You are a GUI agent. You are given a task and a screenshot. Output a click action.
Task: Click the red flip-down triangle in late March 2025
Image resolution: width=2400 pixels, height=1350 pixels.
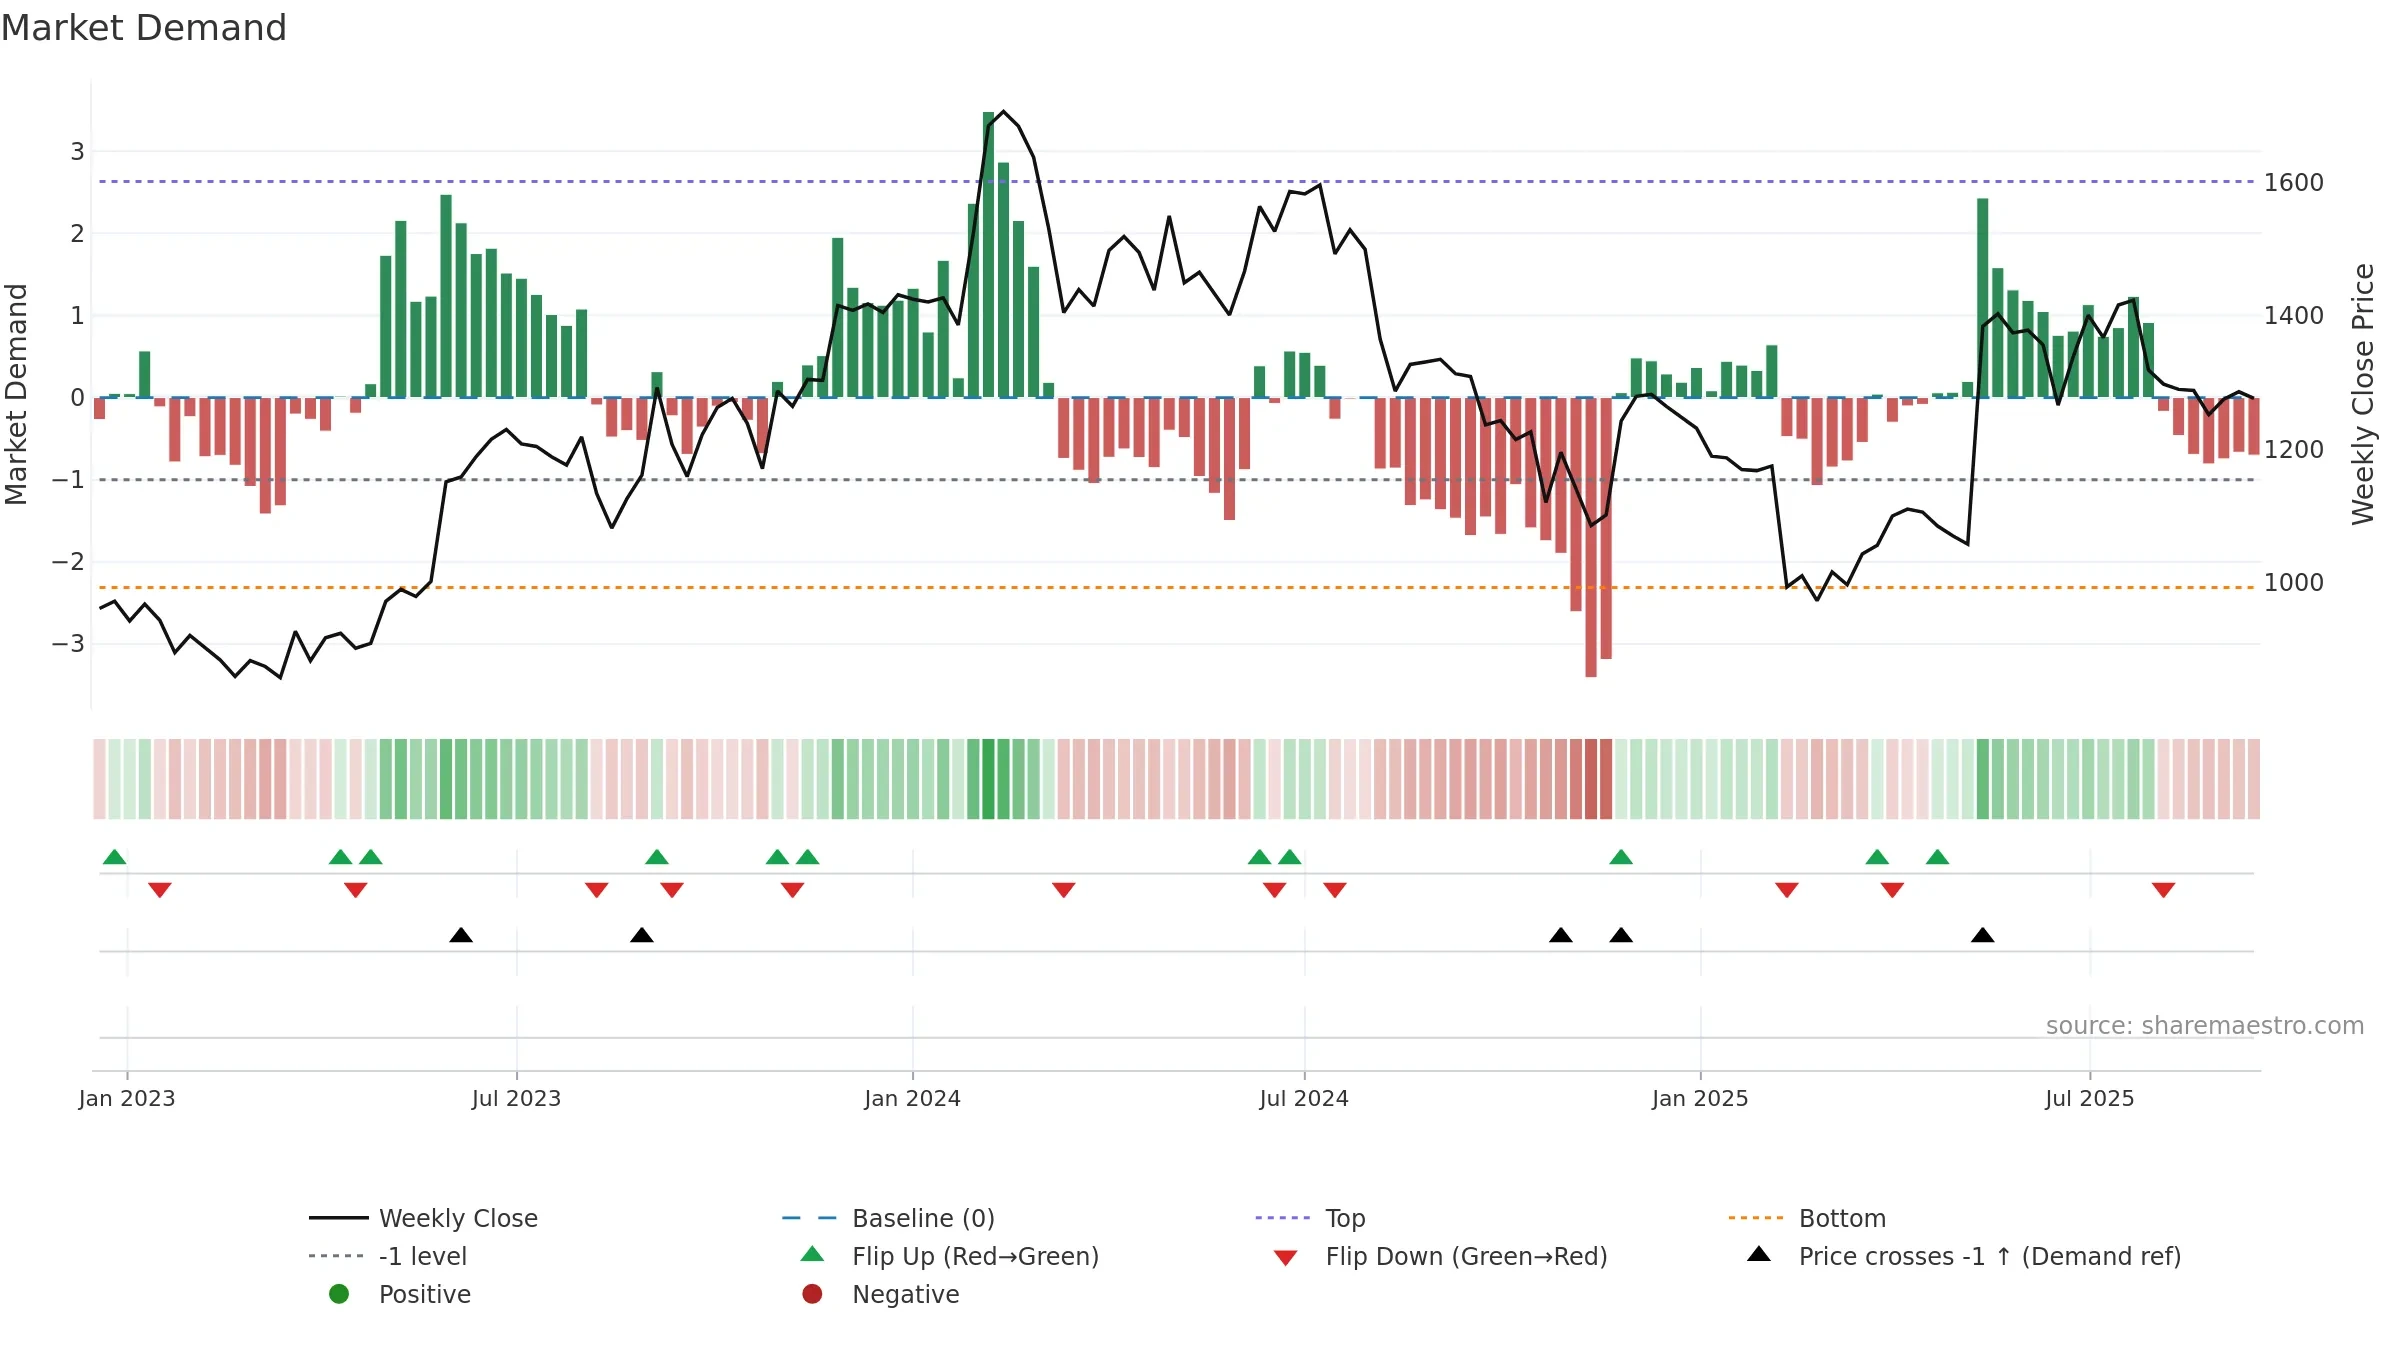click(x=1892, y=890)
